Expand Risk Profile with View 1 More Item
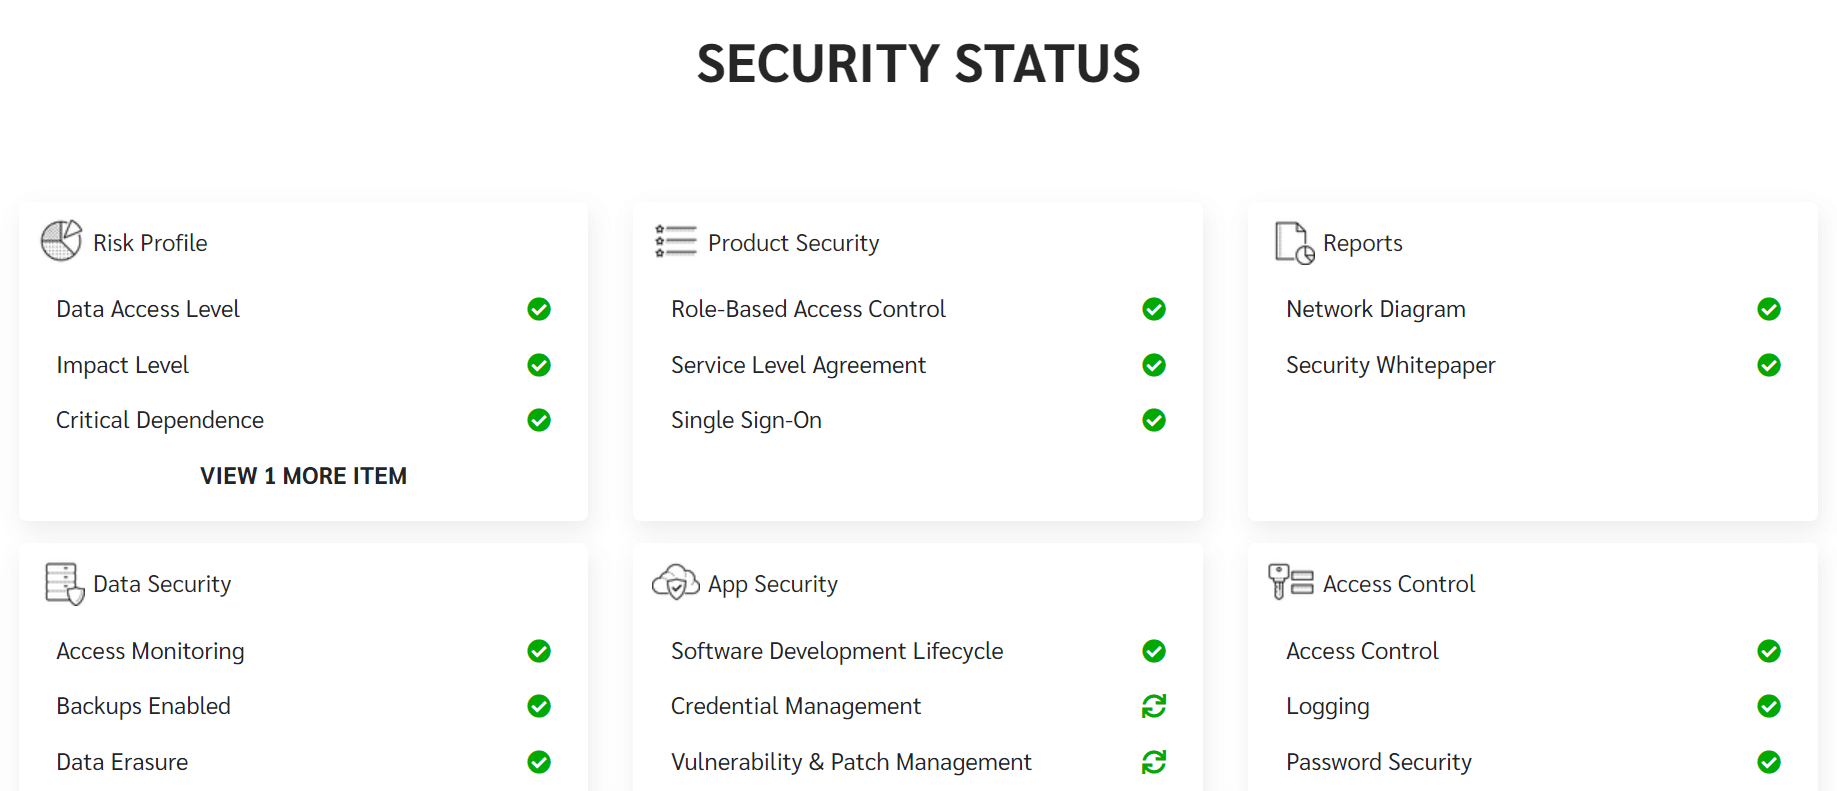This screenshot has width=1837, height=791. tap(303, 476)
